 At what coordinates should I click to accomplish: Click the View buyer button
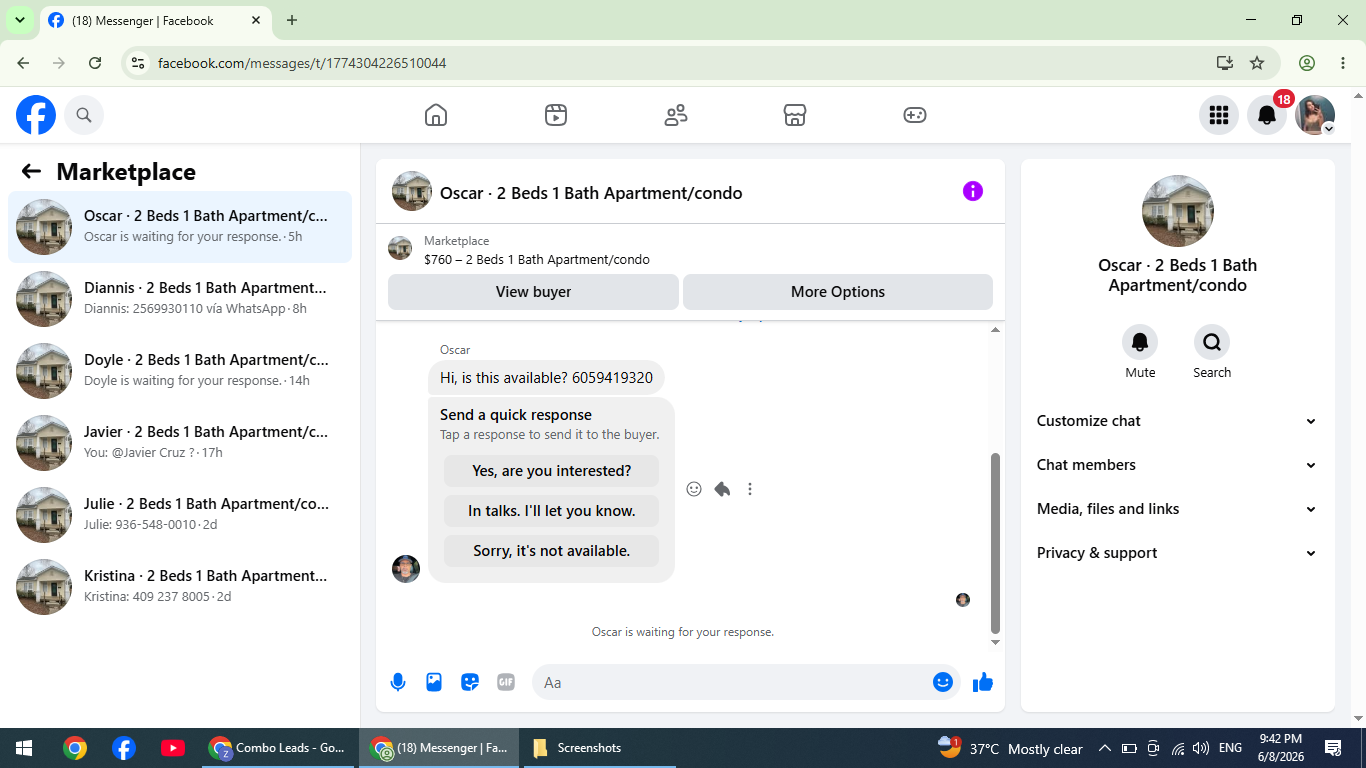click(533, 292)
